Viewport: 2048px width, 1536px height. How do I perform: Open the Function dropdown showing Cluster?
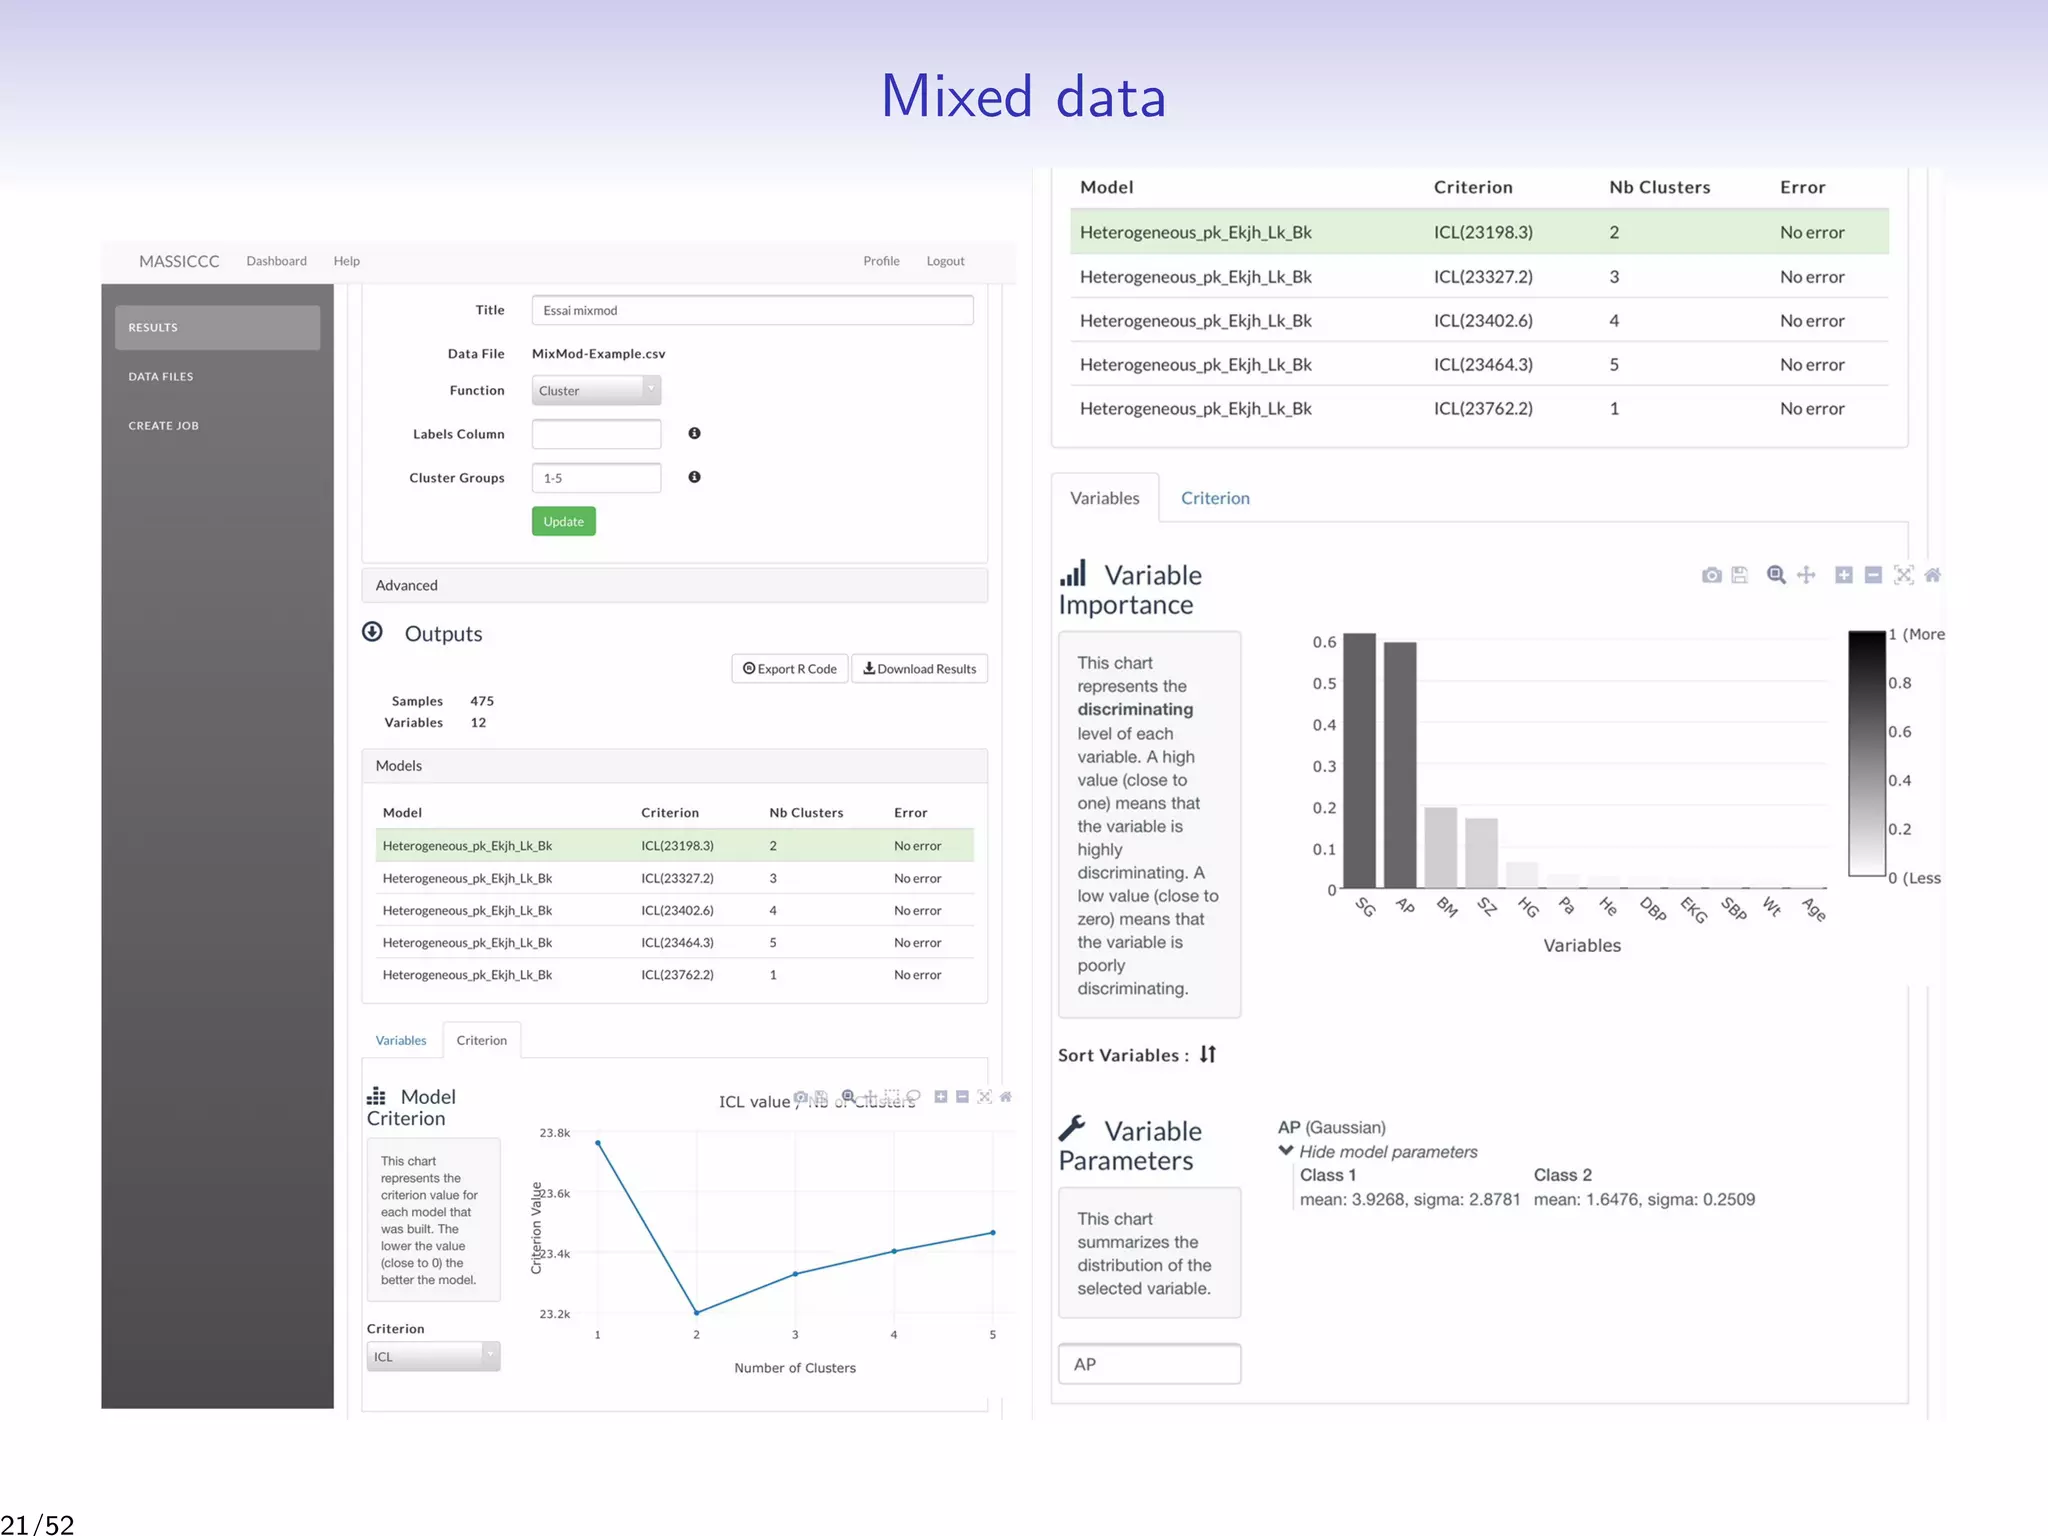click(x=596, y=390)
